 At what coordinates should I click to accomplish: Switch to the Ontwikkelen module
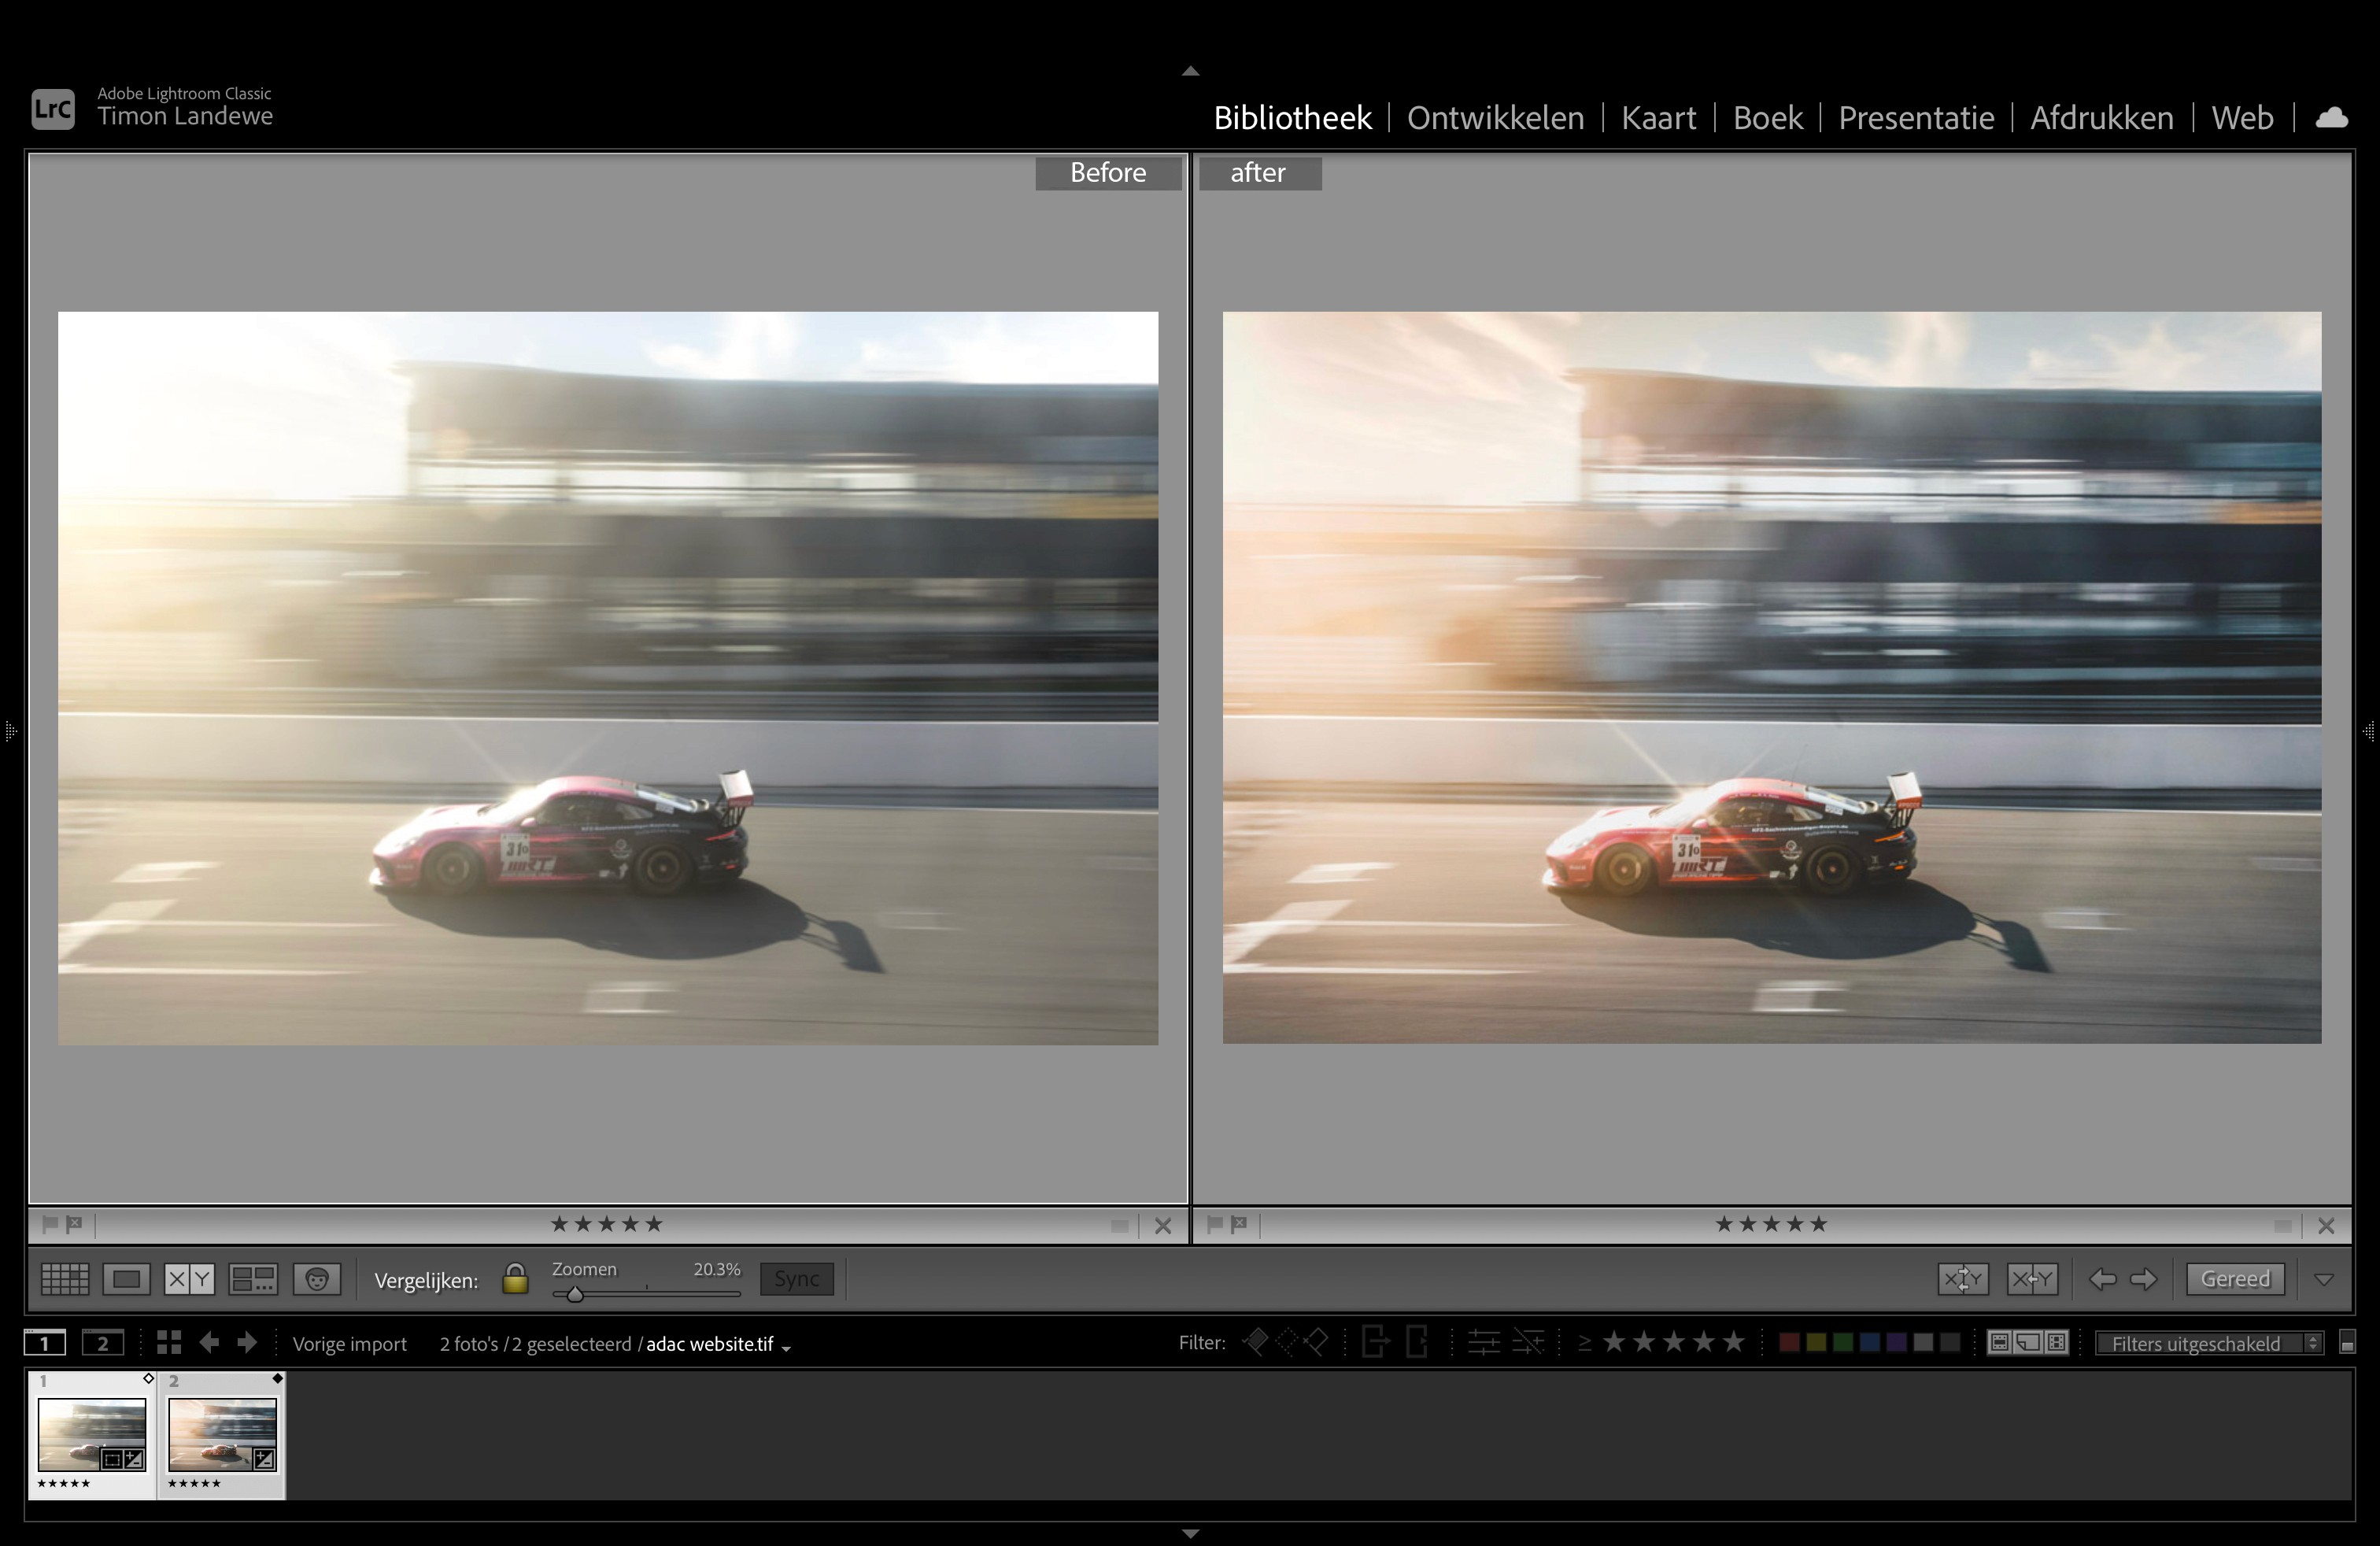coord(1495,118)
